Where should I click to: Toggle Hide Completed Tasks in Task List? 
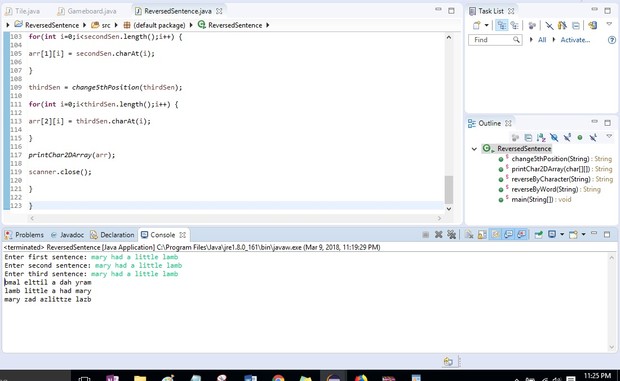tap(549, 26)
